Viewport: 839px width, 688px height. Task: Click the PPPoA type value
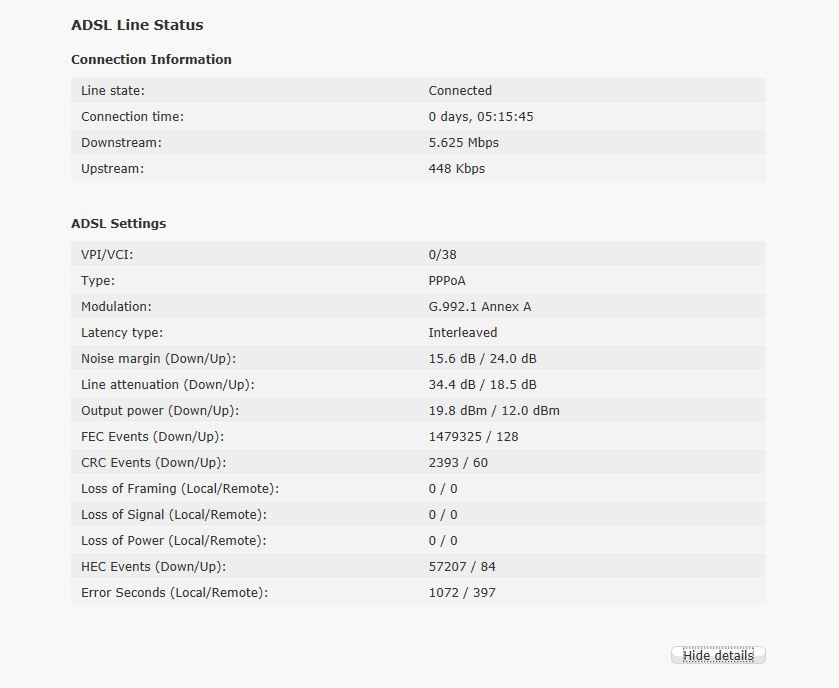(x=447, y=281)
